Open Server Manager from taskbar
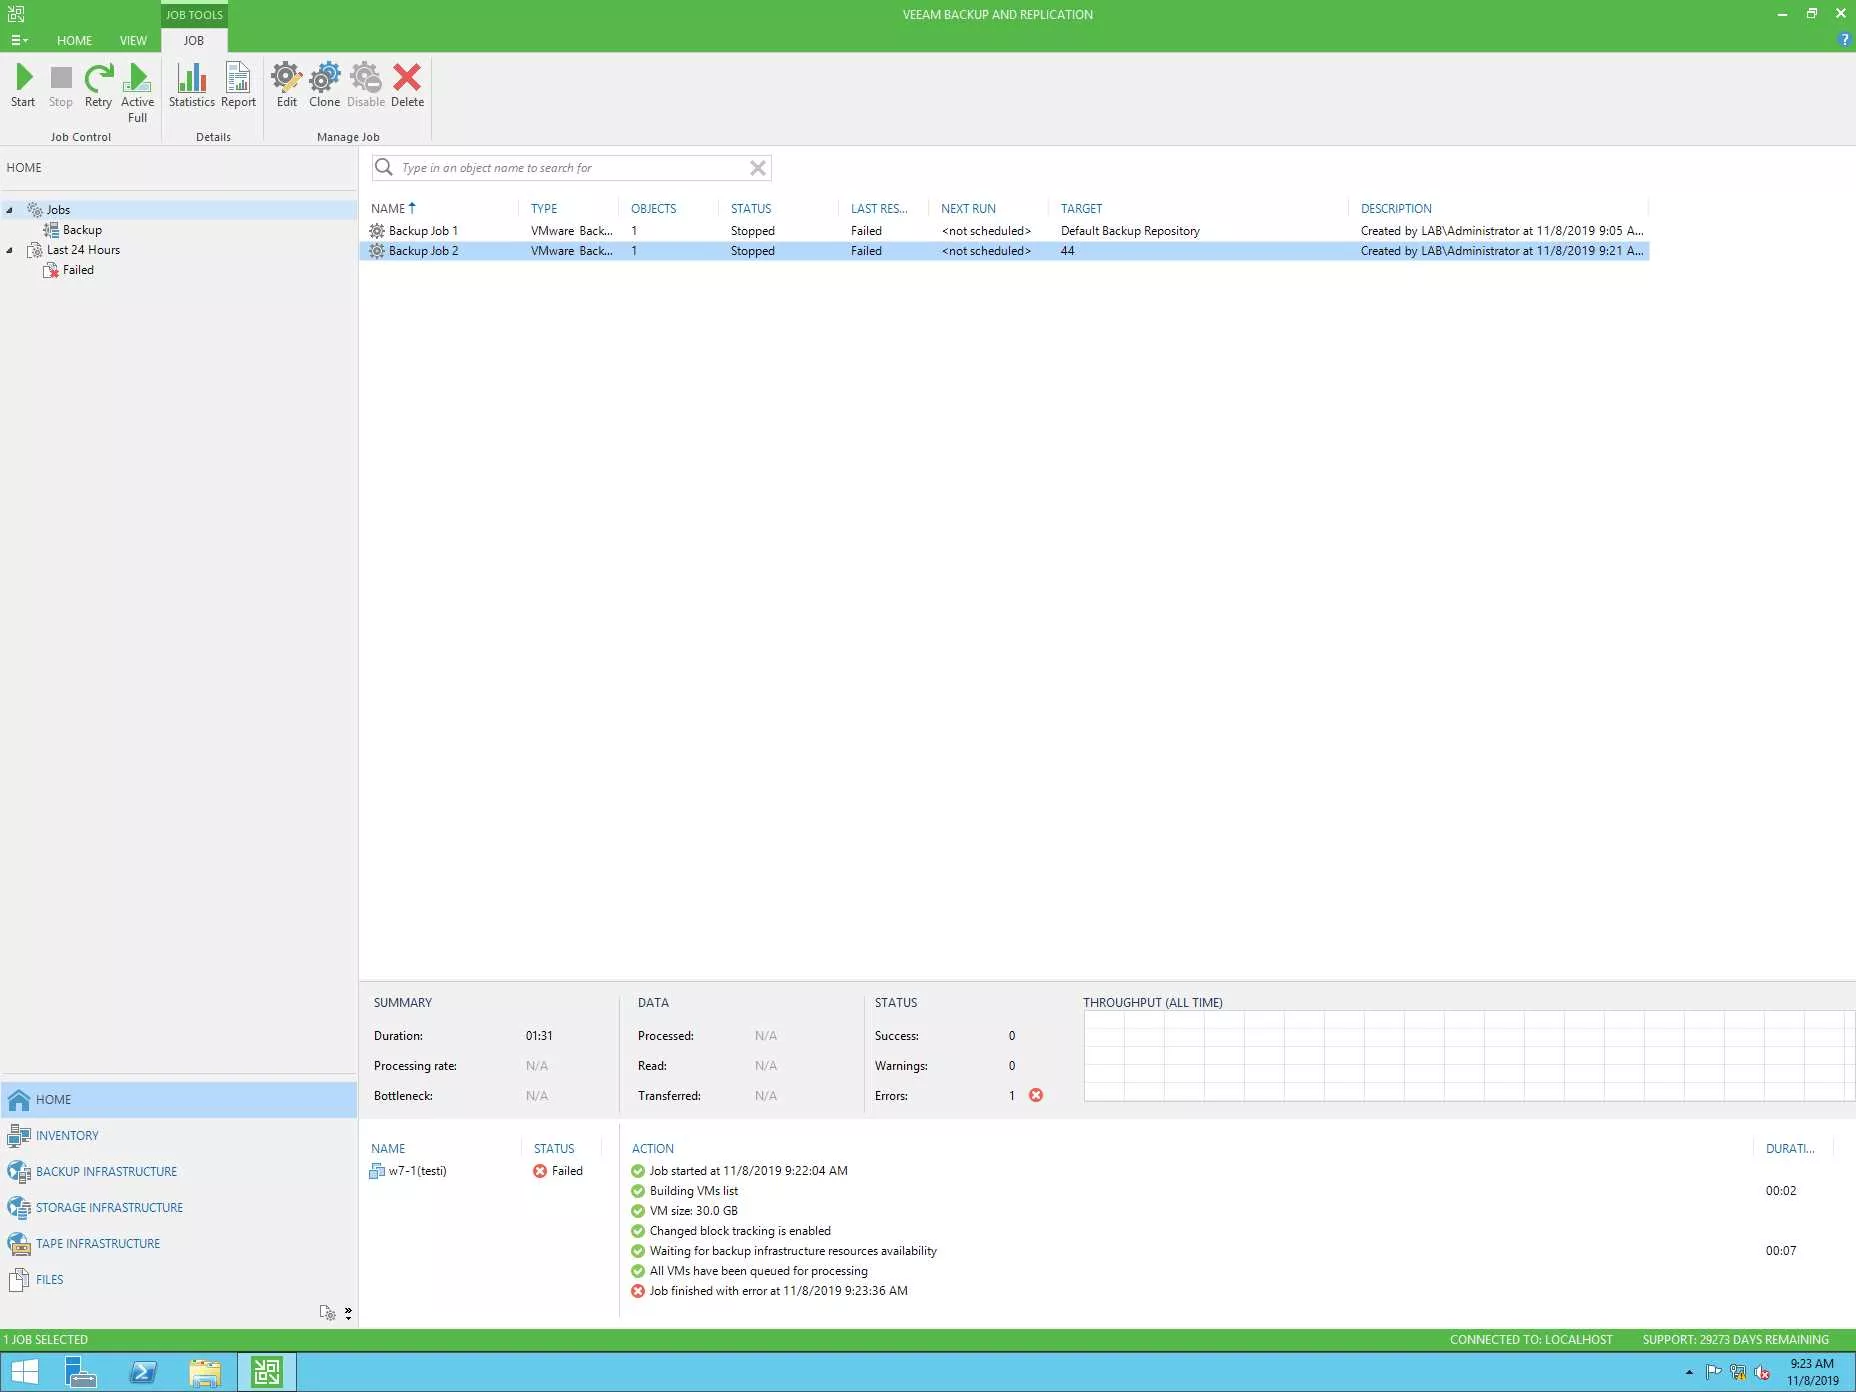Viewport: 1856px width, 1392px height. (x=81, y=1372)
